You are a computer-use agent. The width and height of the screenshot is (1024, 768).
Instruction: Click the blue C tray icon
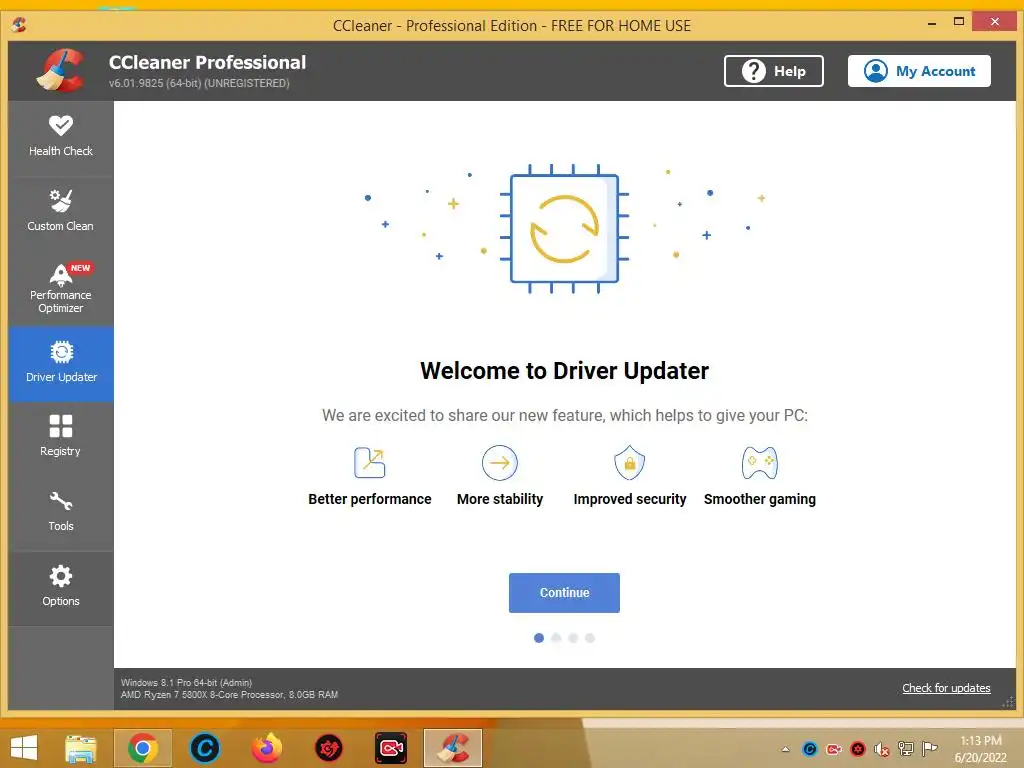tap(810, 749)
